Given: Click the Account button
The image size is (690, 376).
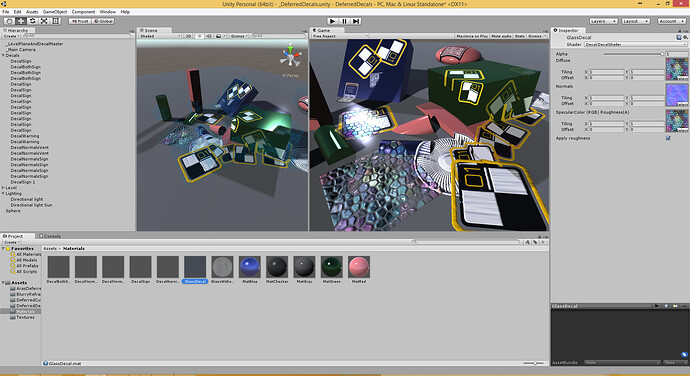Looking at the screenshot, I should [x=672, y=21].
